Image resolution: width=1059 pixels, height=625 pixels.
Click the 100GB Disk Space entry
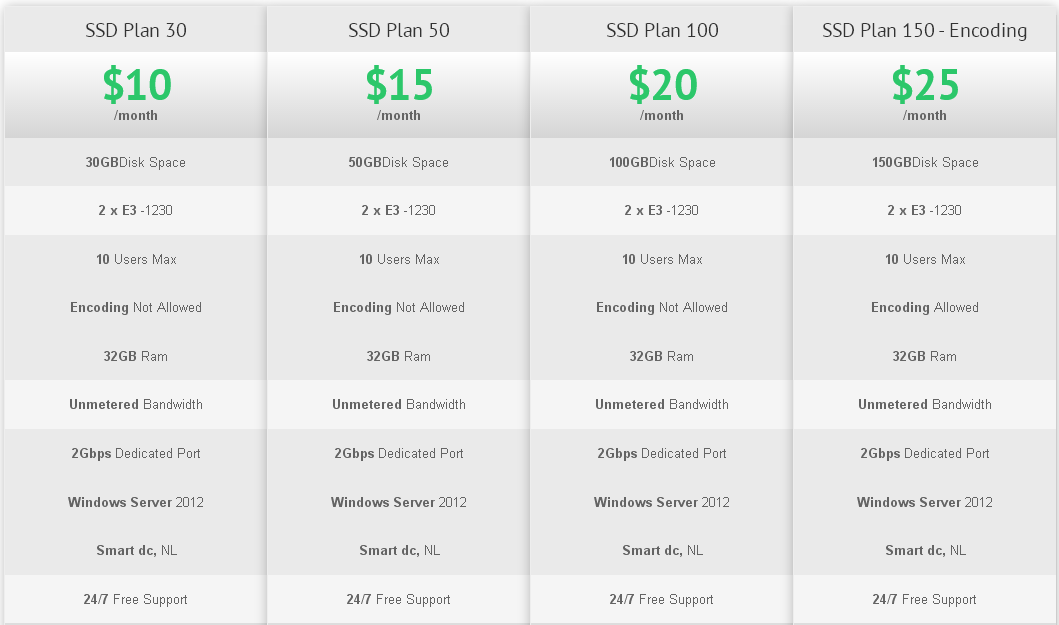[662, 162]
